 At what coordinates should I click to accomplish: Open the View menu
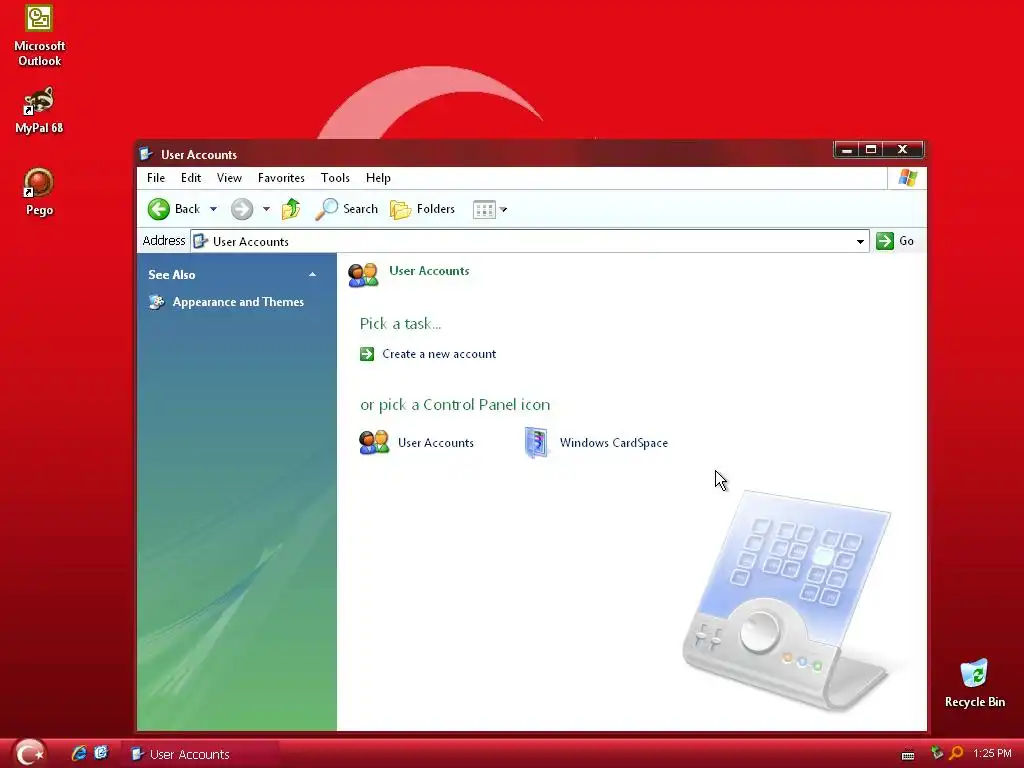click(x=229, y=178)
